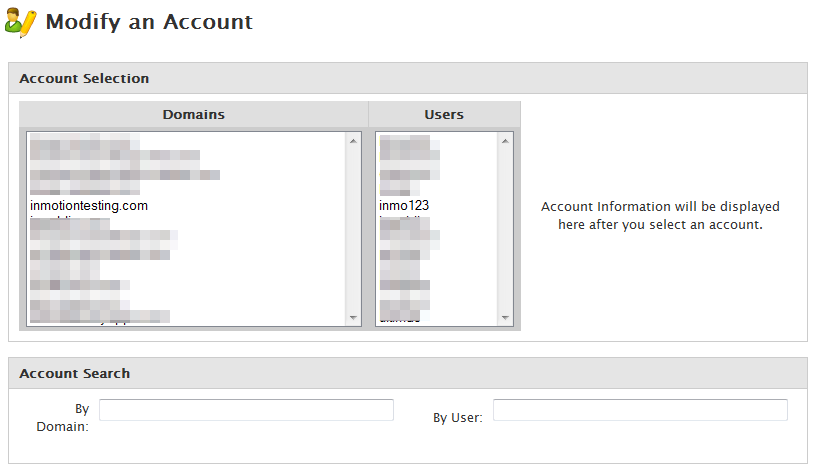Click into the By User search field
The image size is (813, 470).
640,410
